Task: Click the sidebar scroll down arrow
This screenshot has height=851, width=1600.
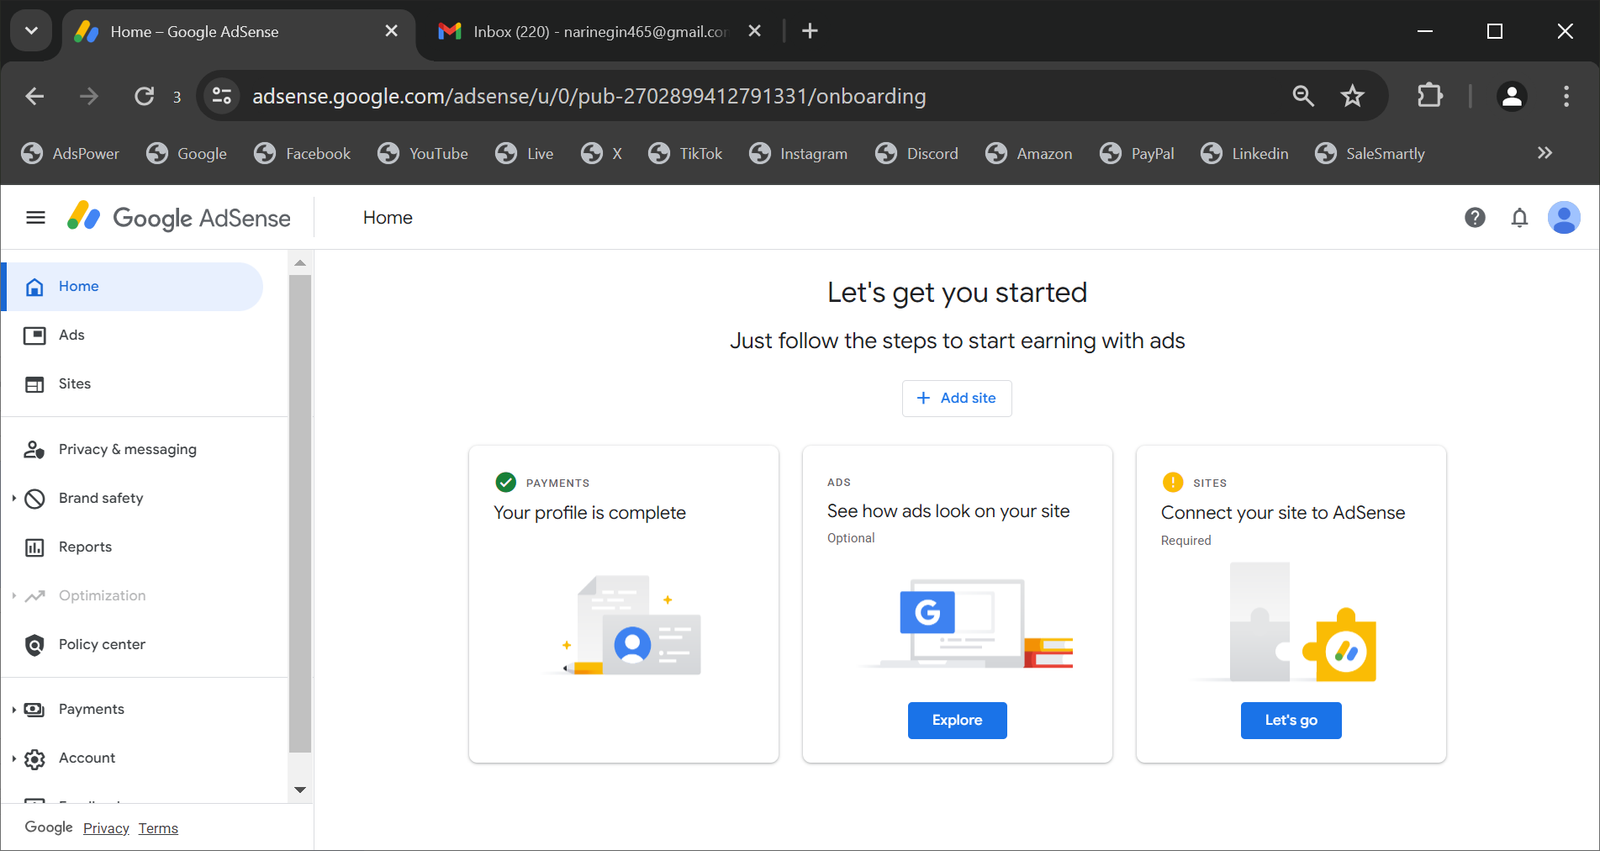Action: [x=300, y=790]
